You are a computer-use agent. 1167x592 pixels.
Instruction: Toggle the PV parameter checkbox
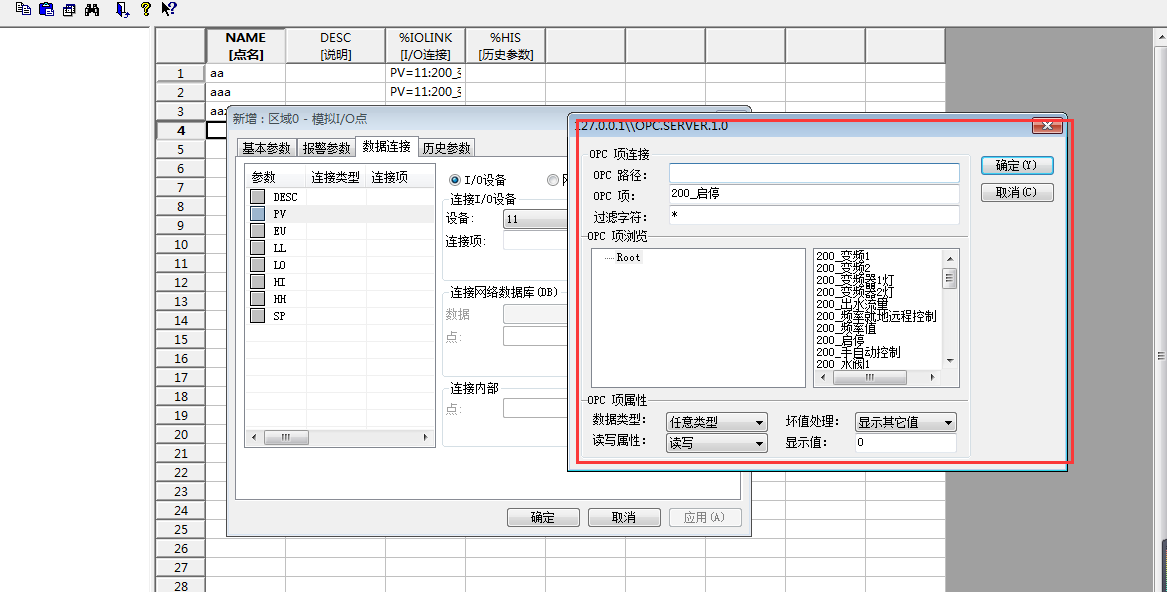(258, 214)
